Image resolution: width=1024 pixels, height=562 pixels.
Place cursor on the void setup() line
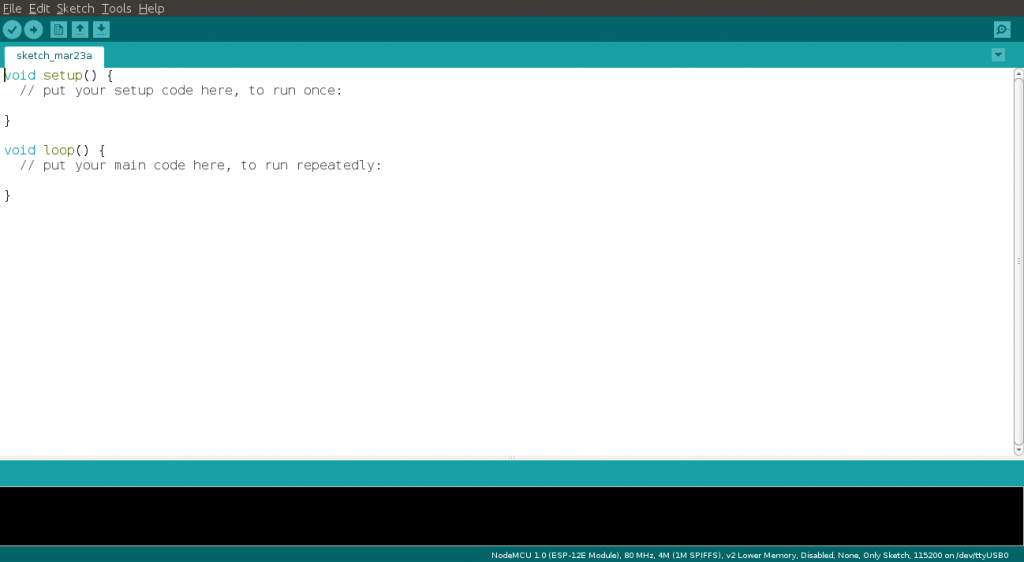click(x=59, y=75)
